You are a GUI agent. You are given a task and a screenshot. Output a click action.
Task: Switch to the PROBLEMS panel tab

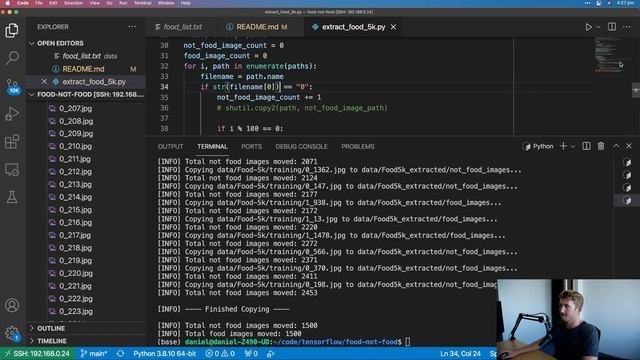[x=358, y=147]
